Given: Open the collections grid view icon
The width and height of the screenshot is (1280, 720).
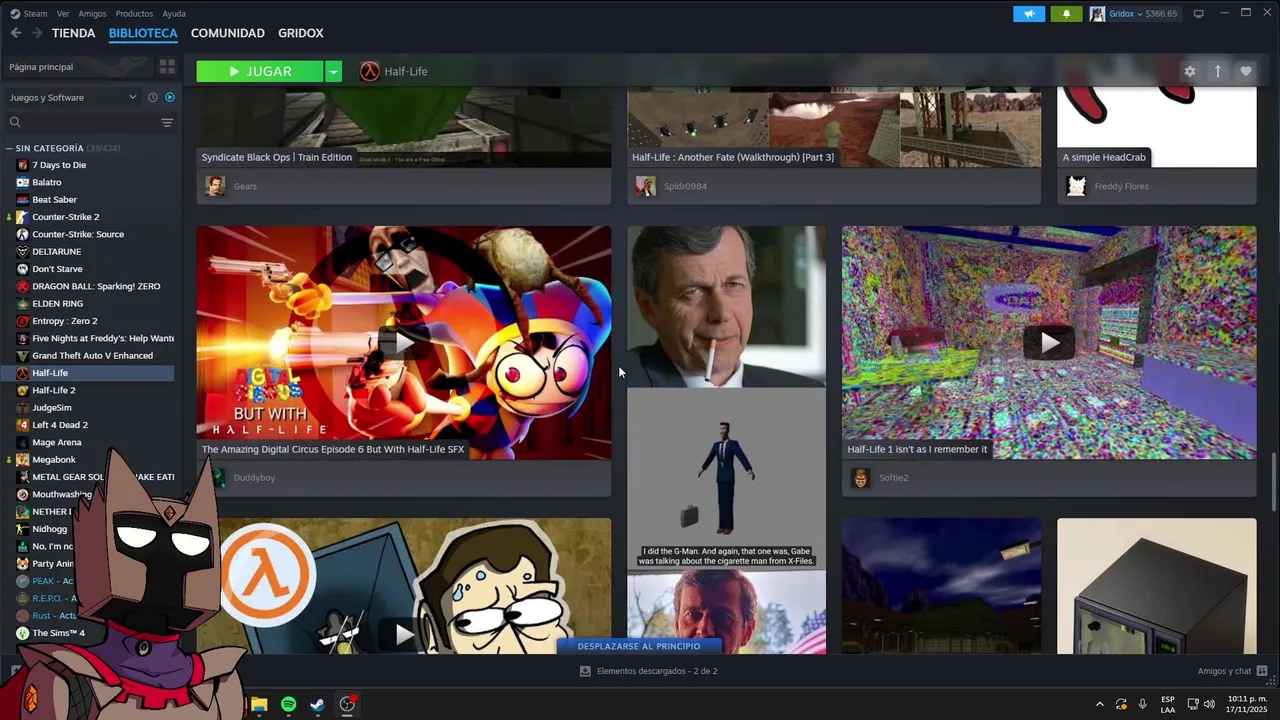Looking at the screenshot, I should (x=167, y=67).
